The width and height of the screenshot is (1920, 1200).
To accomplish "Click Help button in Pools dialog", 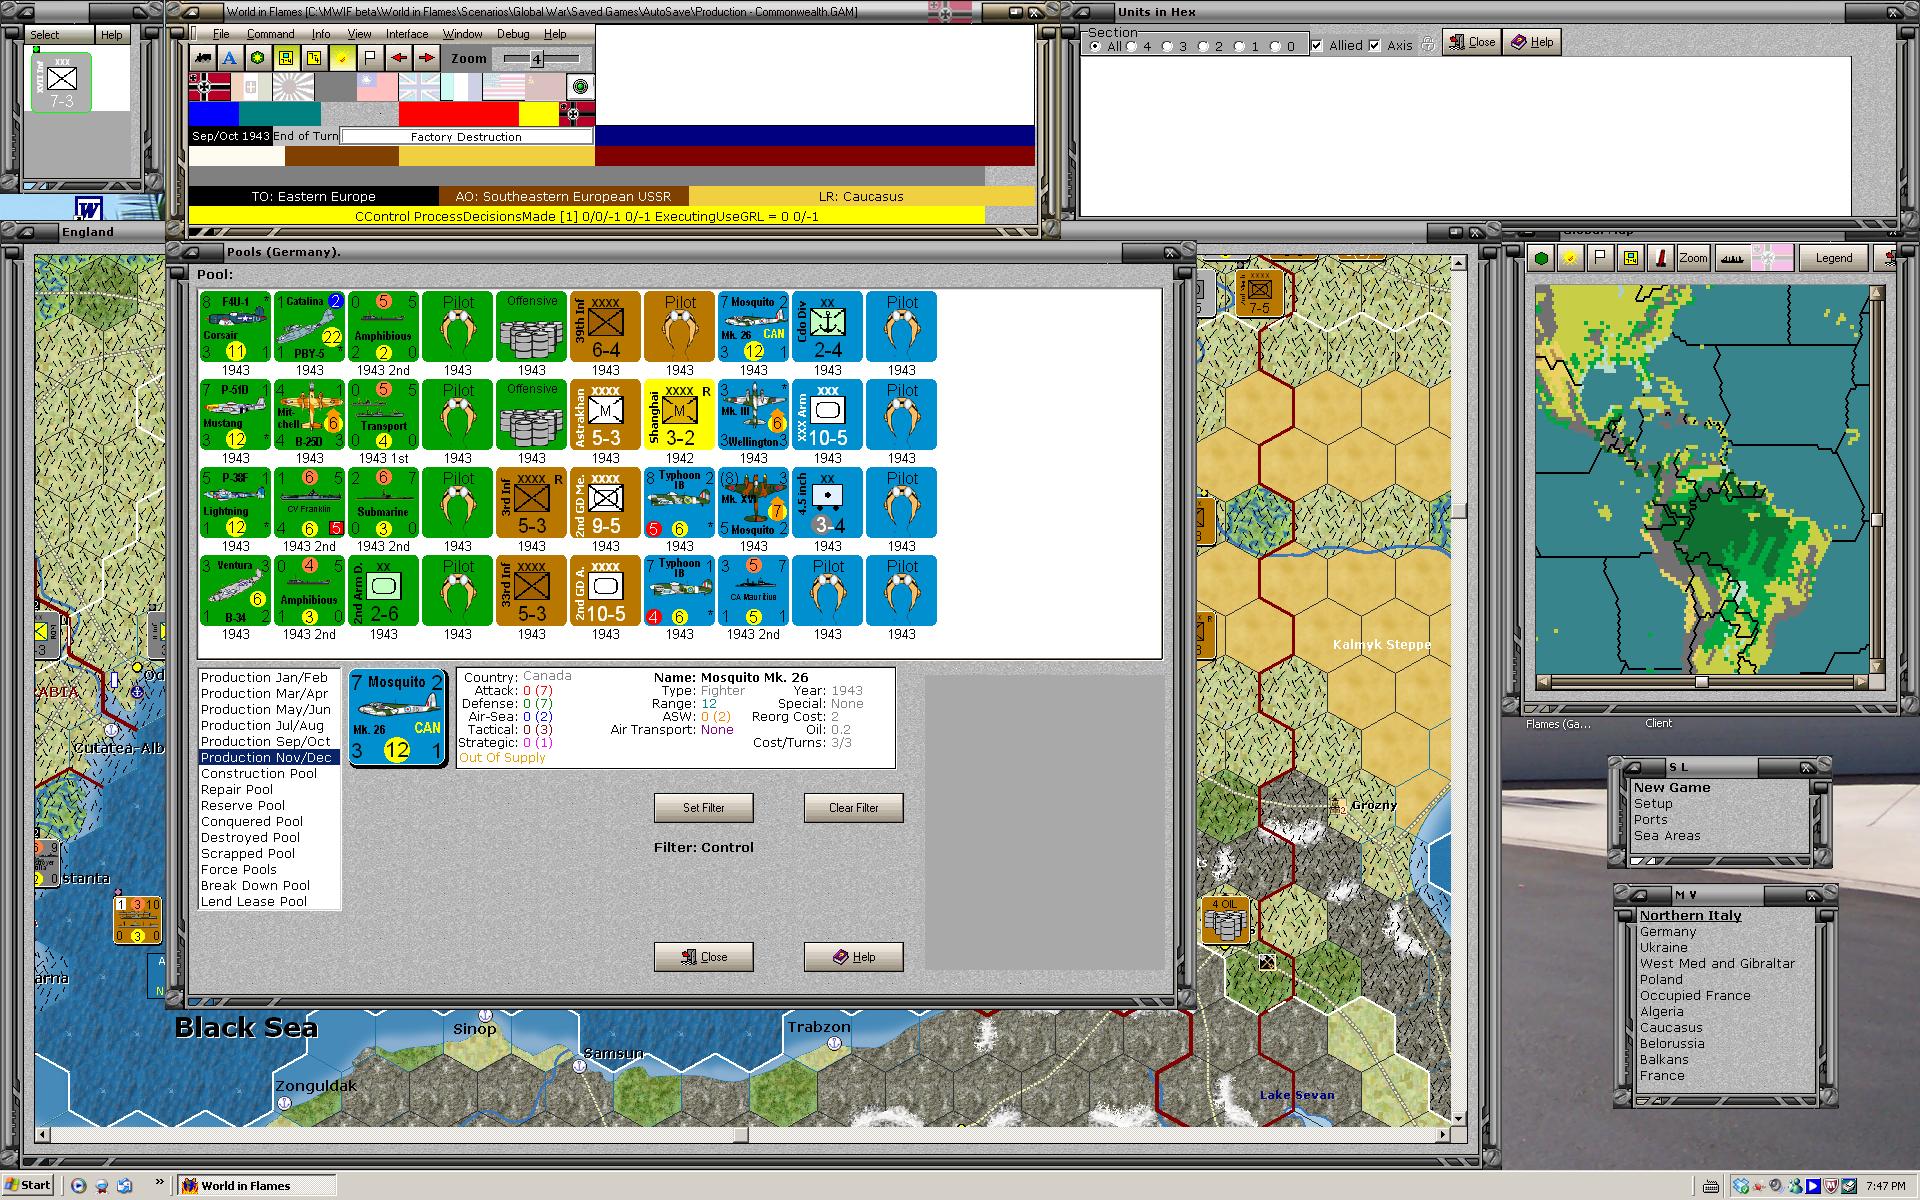I will 854,957.
